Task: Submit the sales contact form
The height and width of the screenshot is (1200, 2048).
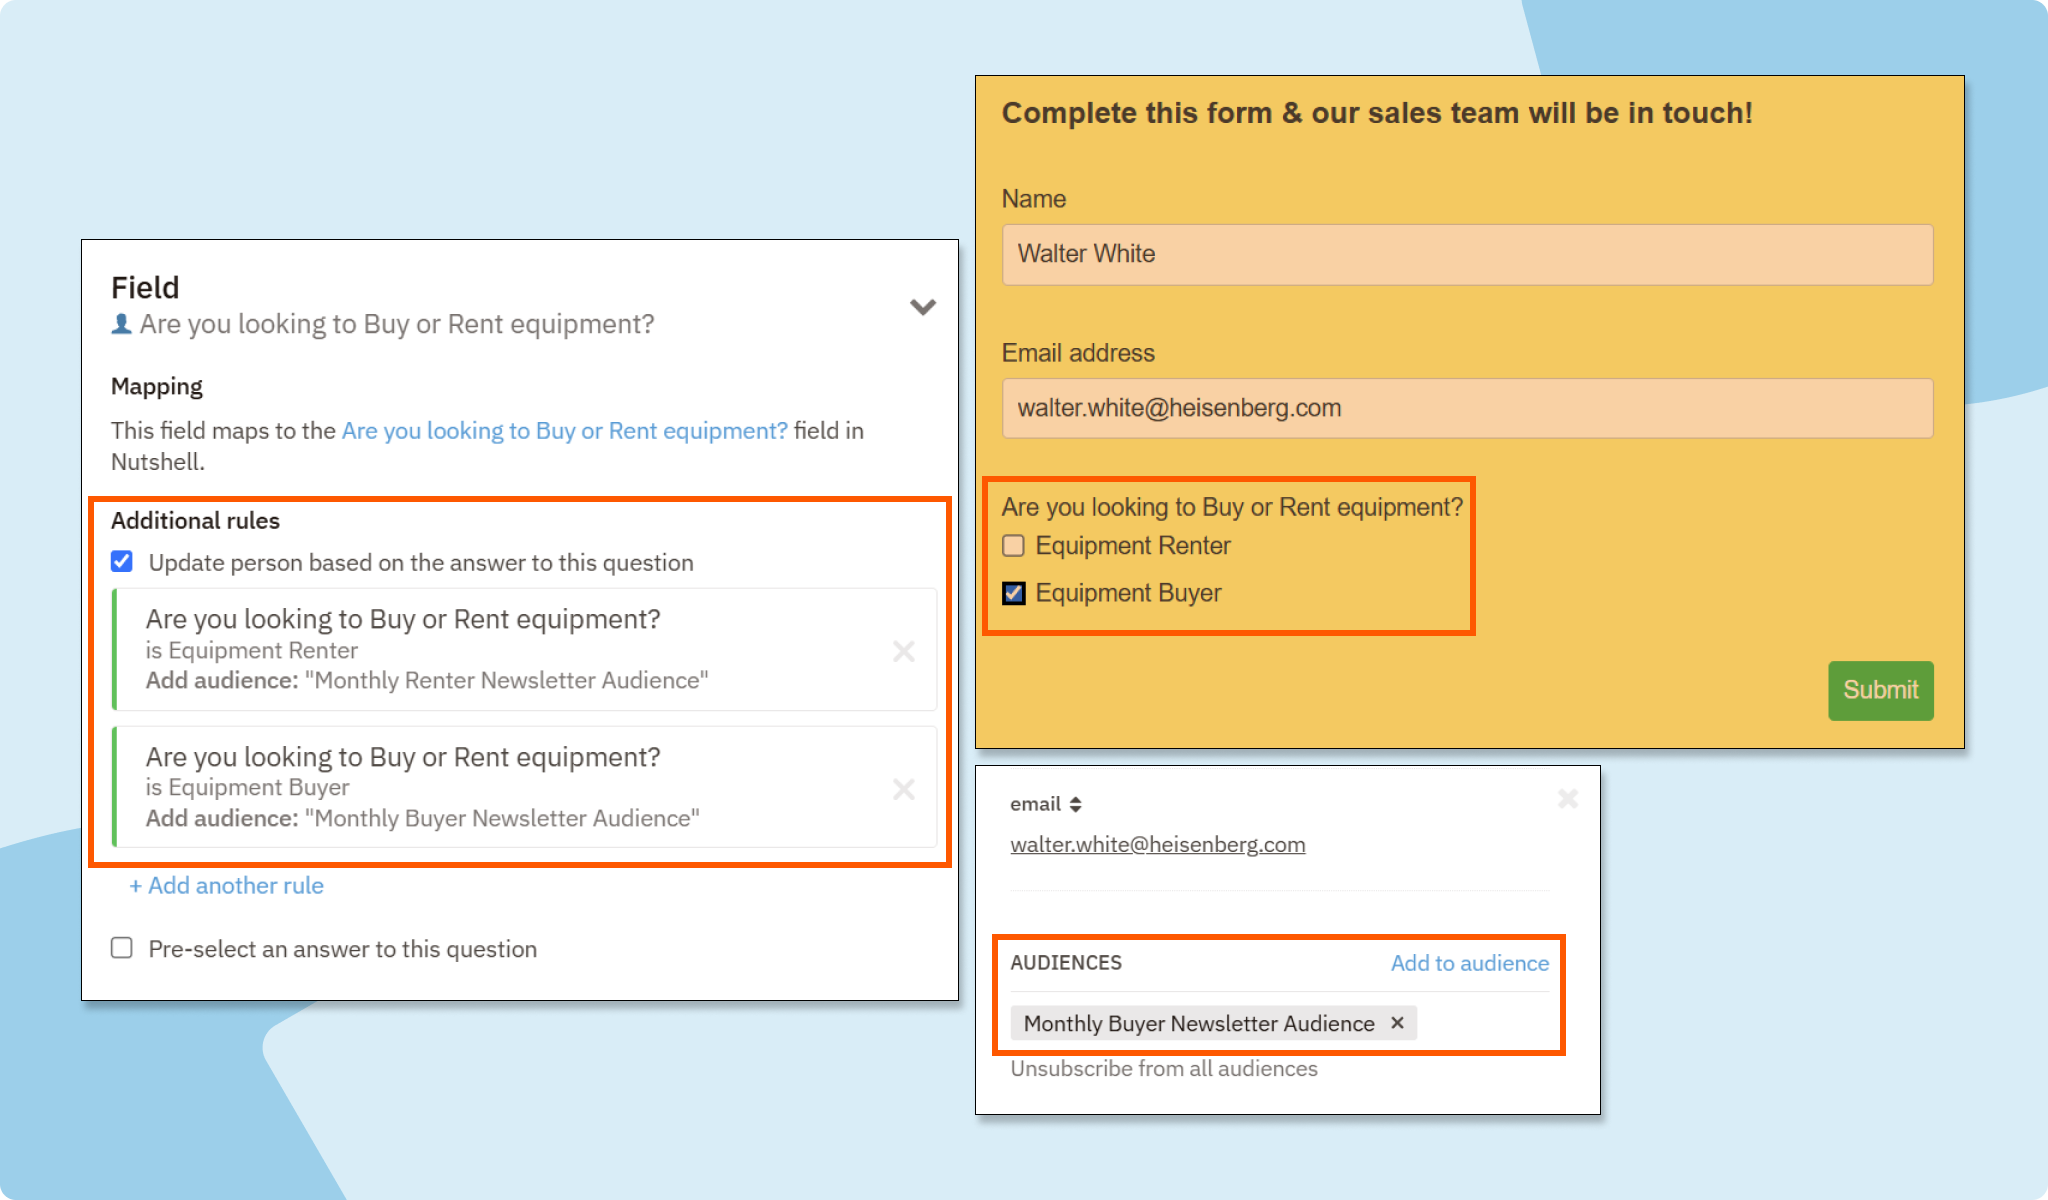Action: pyautogui.click(x=1880, y=690)
